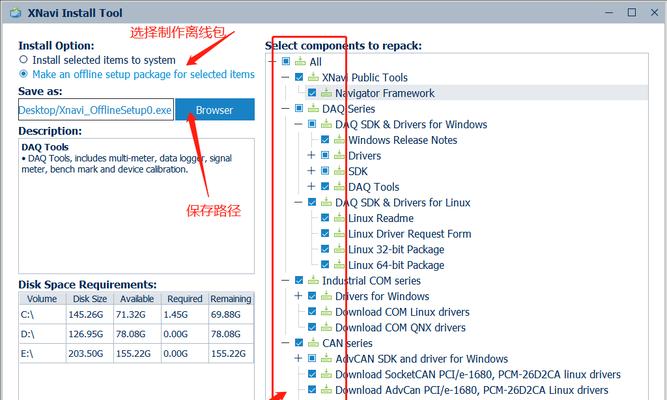667x400 pixels.
Task: Toggle the All components checkbox
Action: click(286, 61)
